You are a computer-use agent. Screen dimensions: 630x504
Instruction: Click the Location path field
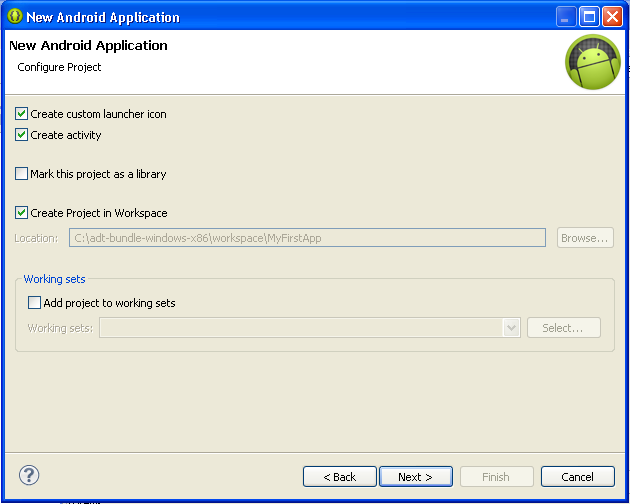(307, 238)
